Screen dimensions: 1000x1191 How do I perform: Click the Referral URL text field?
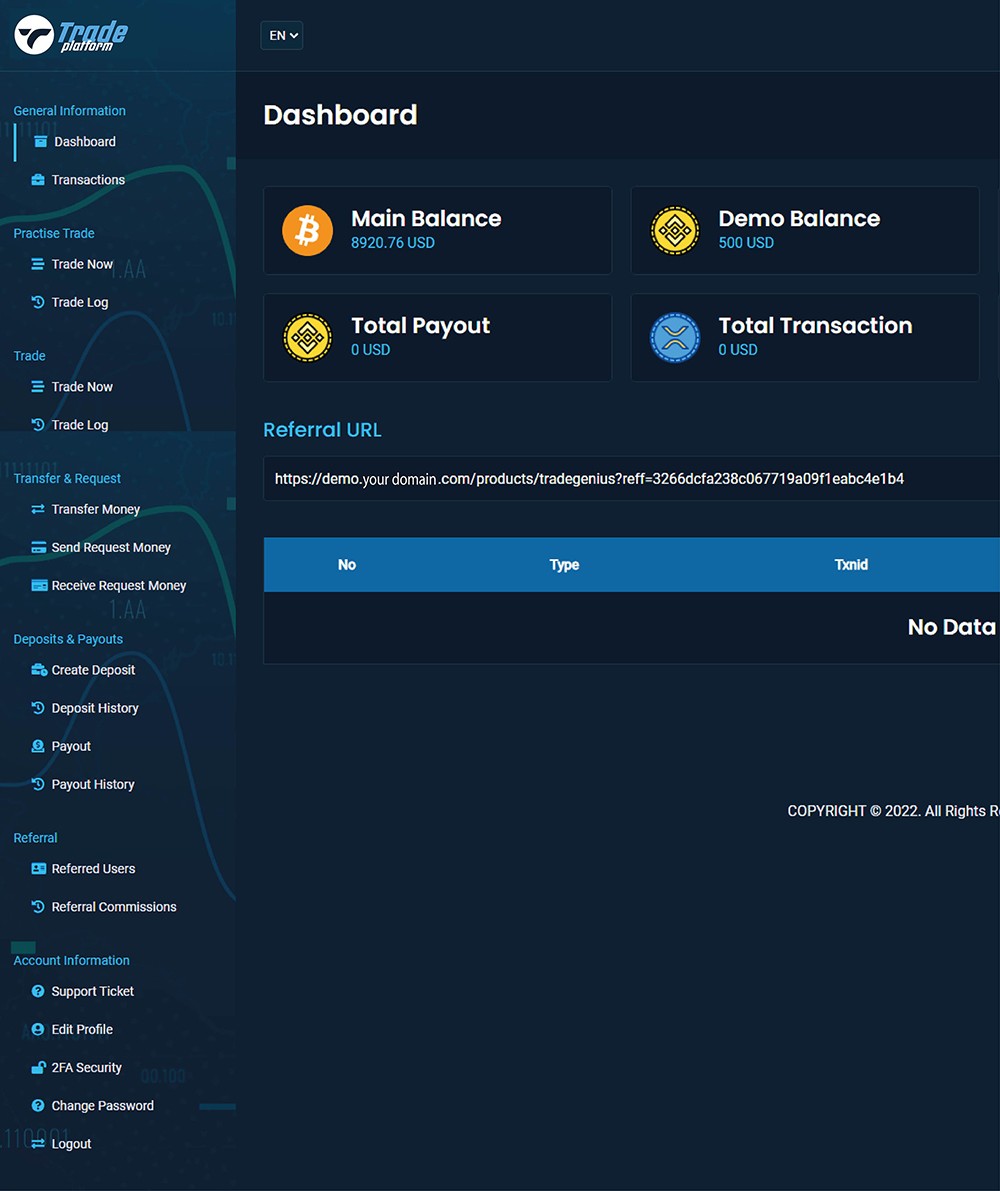pyautogui.click(x=630, y=479)
